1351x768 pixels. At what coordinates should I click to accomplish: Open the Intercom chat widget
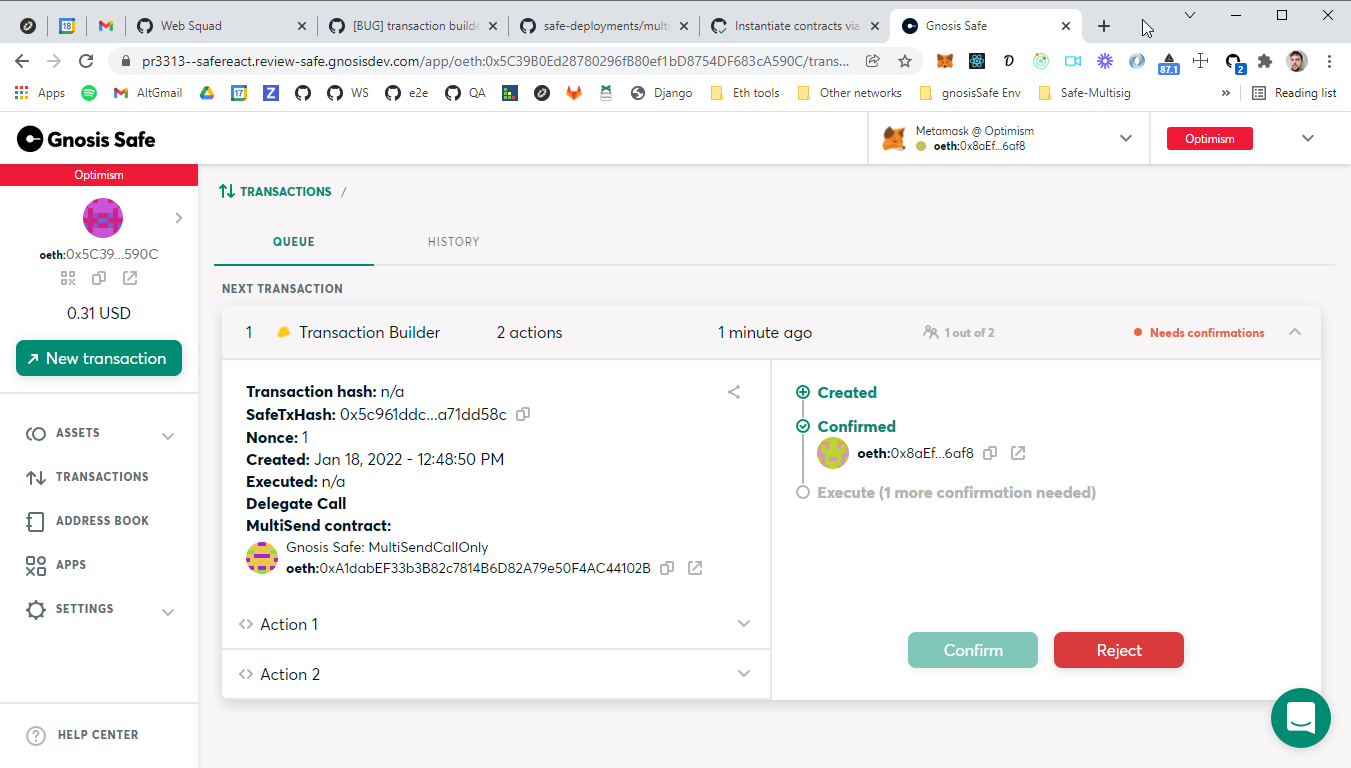1301,718
